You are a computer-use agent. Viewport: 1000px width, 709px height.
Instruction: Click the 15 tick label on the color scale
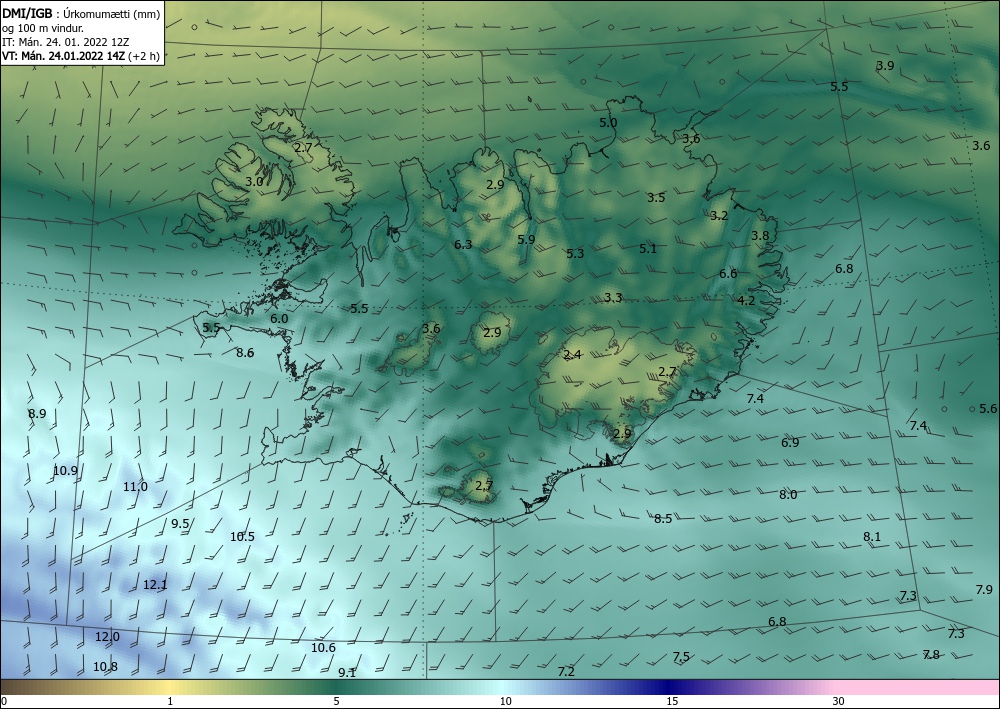[672, 701]
